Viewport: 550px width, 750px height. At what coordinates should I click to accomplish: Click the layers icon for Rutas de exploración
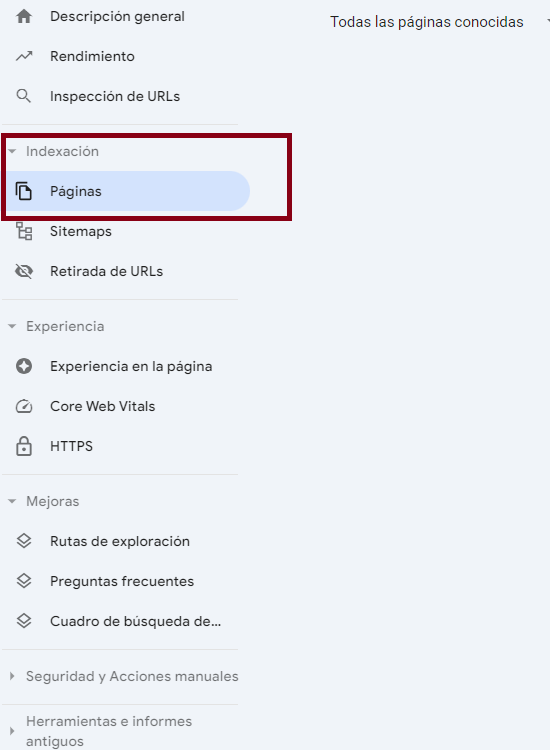[24, 541]
